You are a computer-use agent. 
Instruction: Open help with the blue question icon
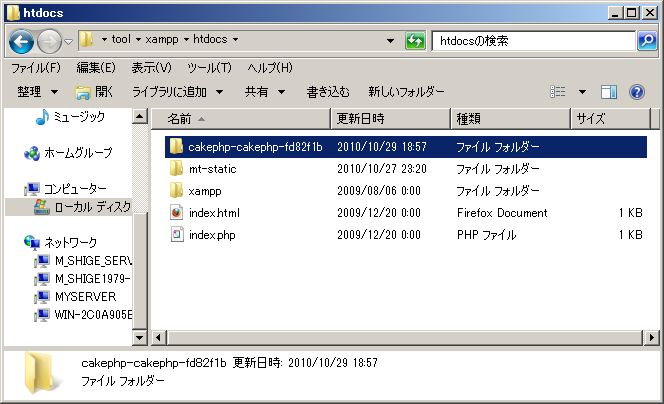tap(637, 92)
